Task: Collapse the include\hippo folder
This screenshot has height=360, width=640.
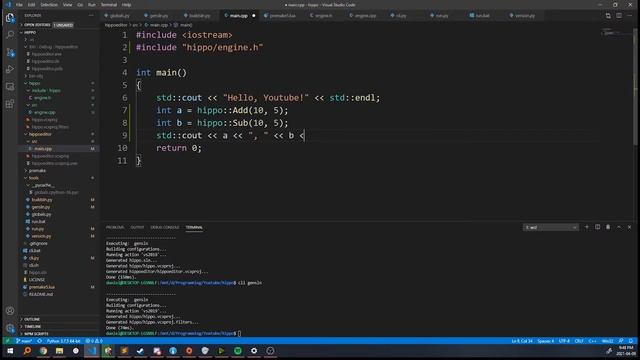Action: (46, 91)
